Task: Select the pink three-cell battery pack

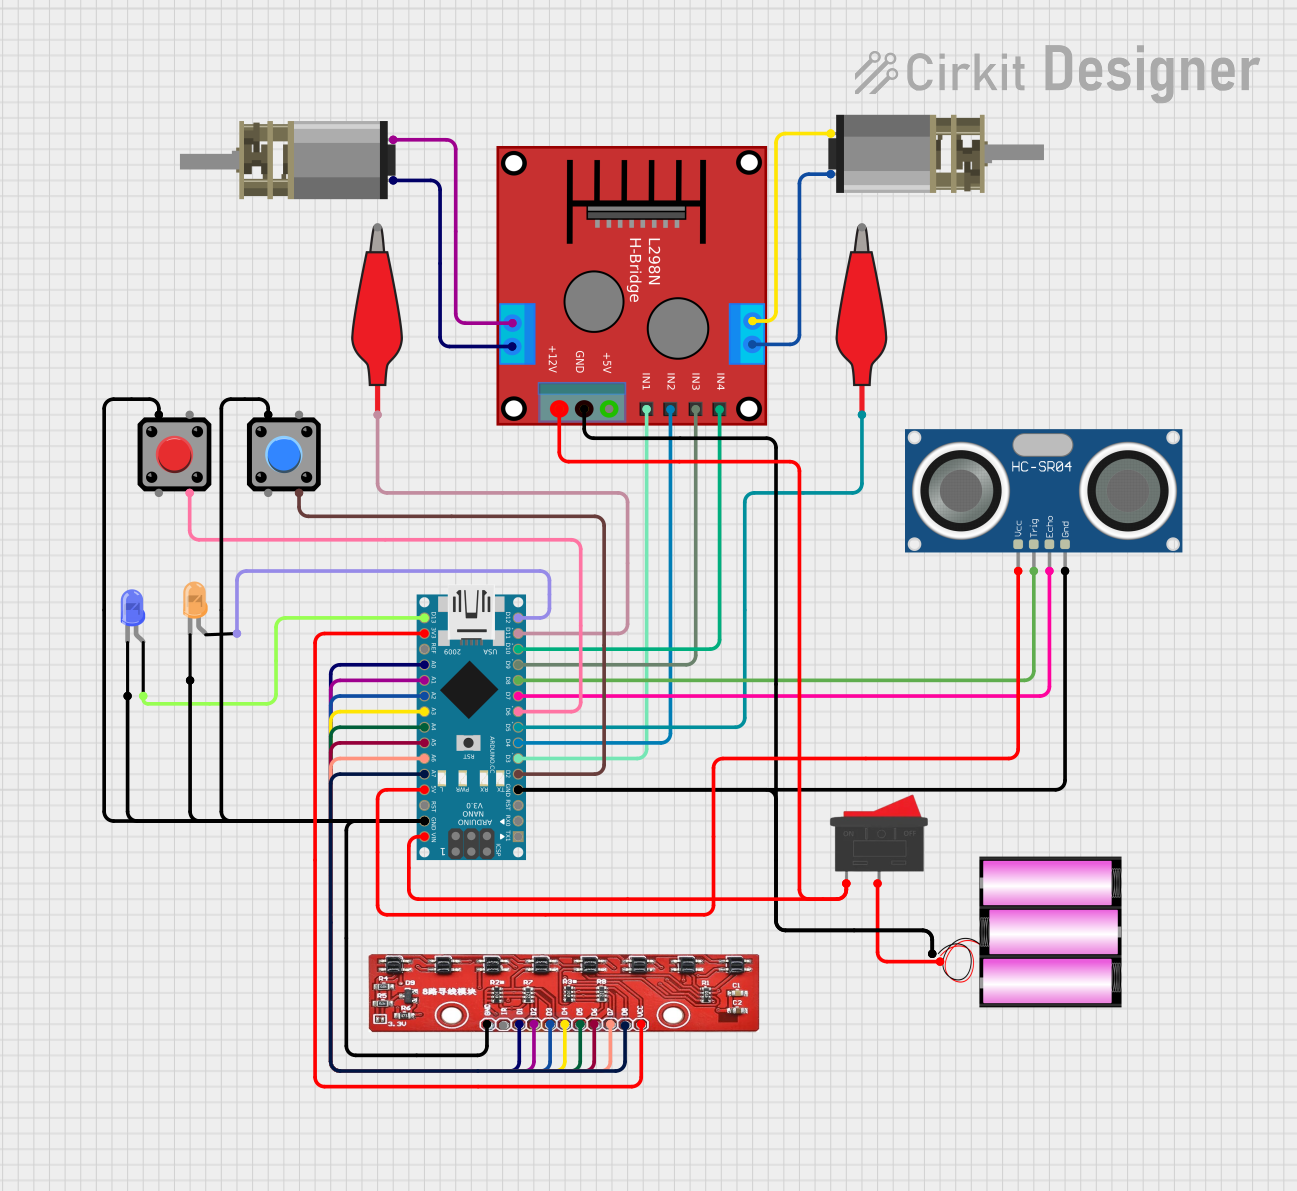Action: [x=1049, y=931]
